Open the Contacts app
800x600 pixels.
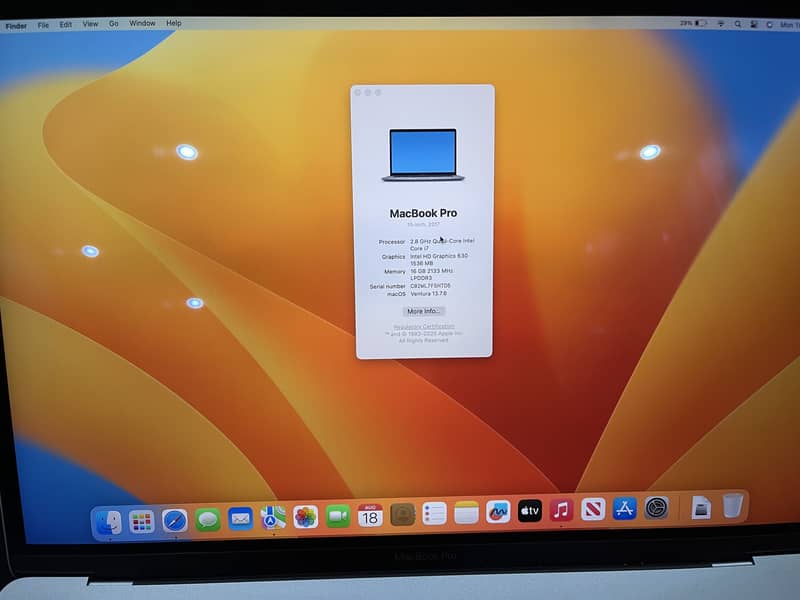tap(403, 514)
